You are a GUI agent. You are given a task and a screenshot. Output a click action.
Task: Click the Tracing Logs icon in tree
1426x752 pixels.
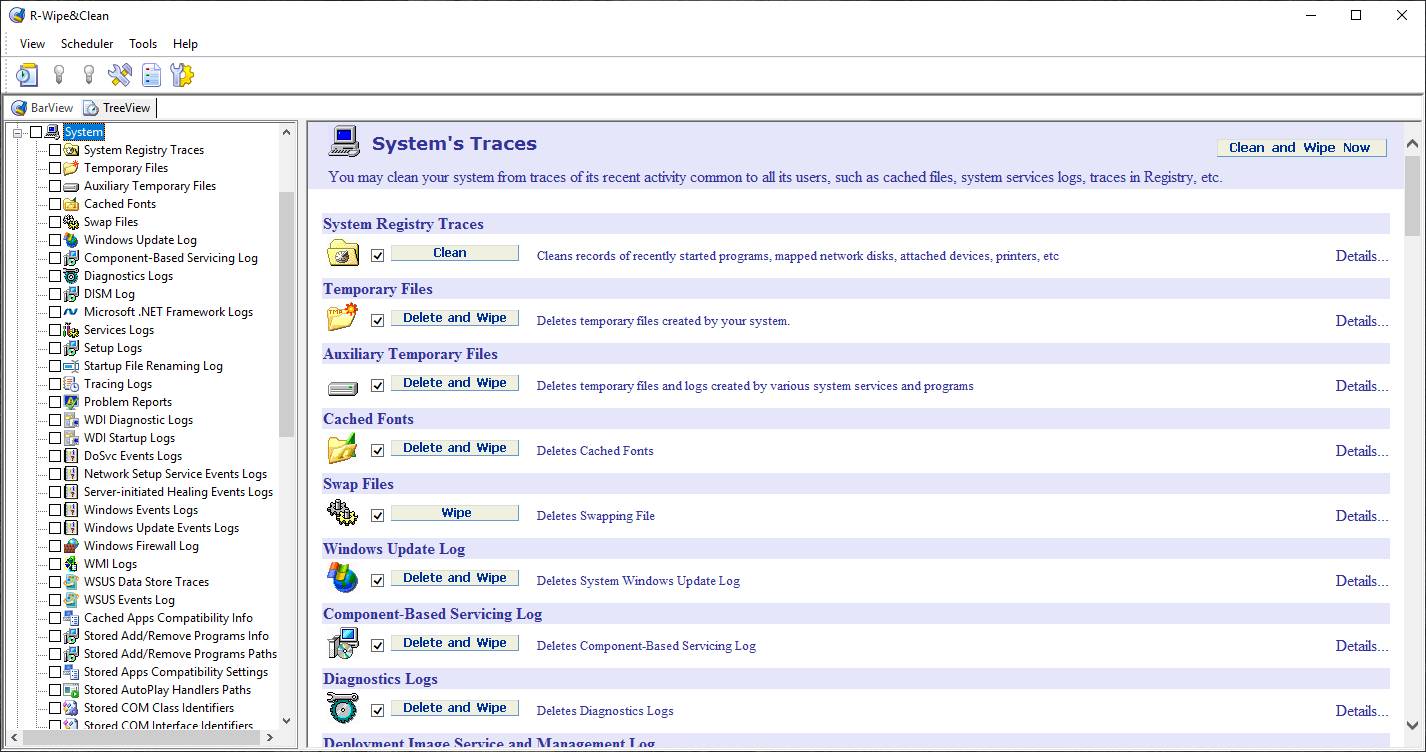71,384
